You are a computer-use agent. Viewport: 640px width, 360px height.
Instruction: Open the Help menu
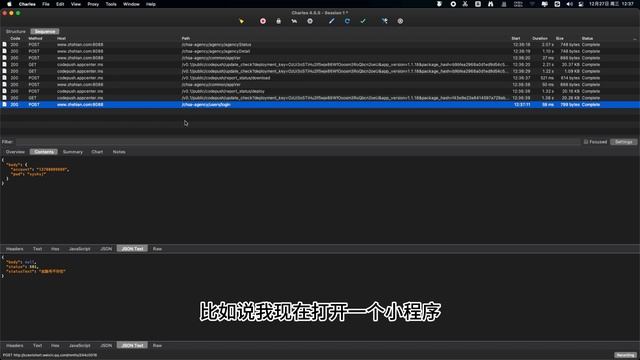(x=151, y=4)
